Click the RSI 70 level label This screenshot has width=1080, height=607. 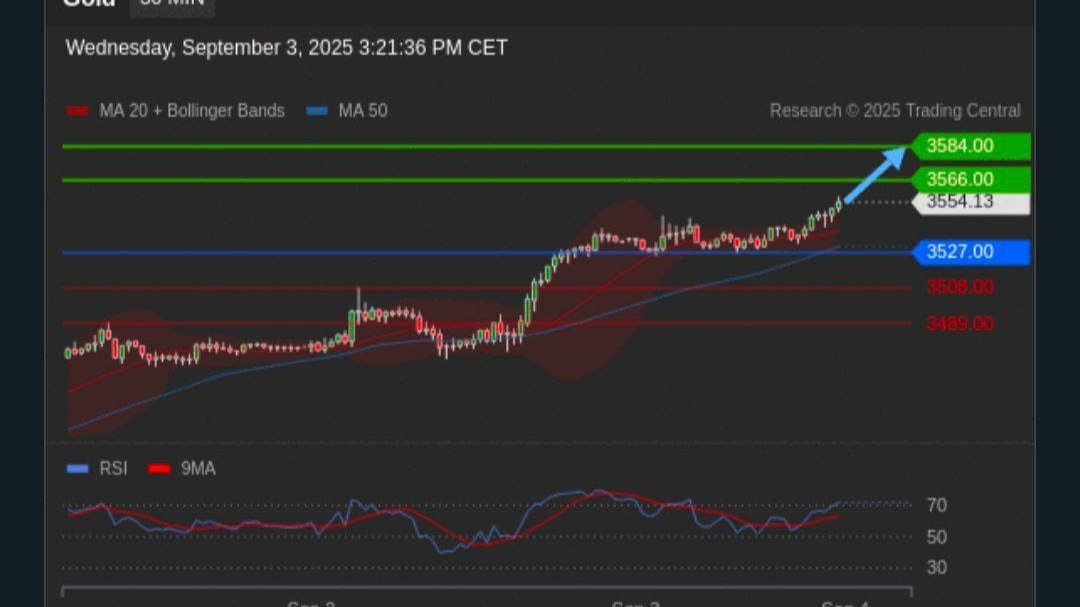click(937, 505)
